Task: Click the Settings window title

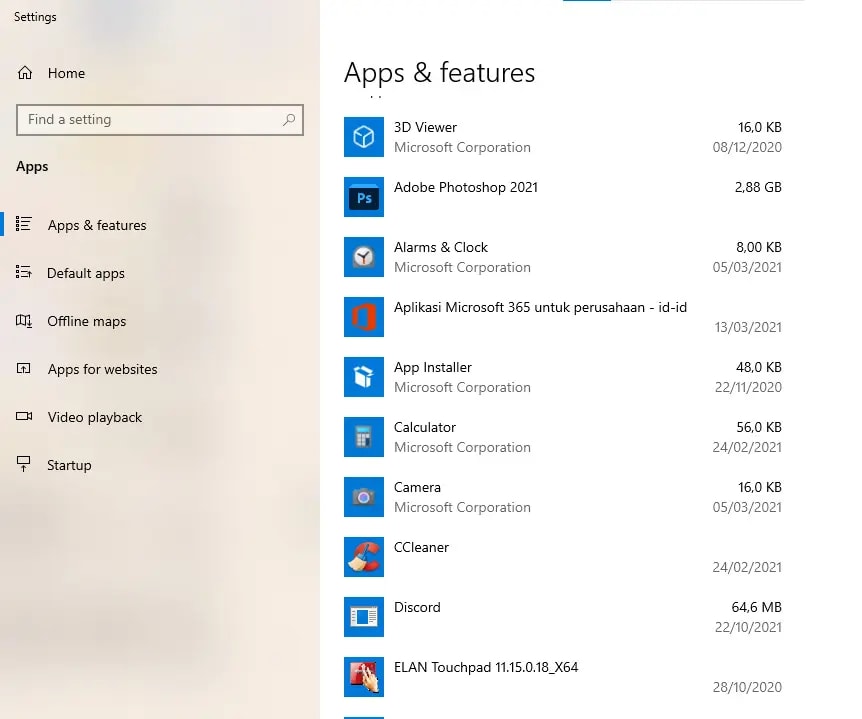Action: click(35, 17)
